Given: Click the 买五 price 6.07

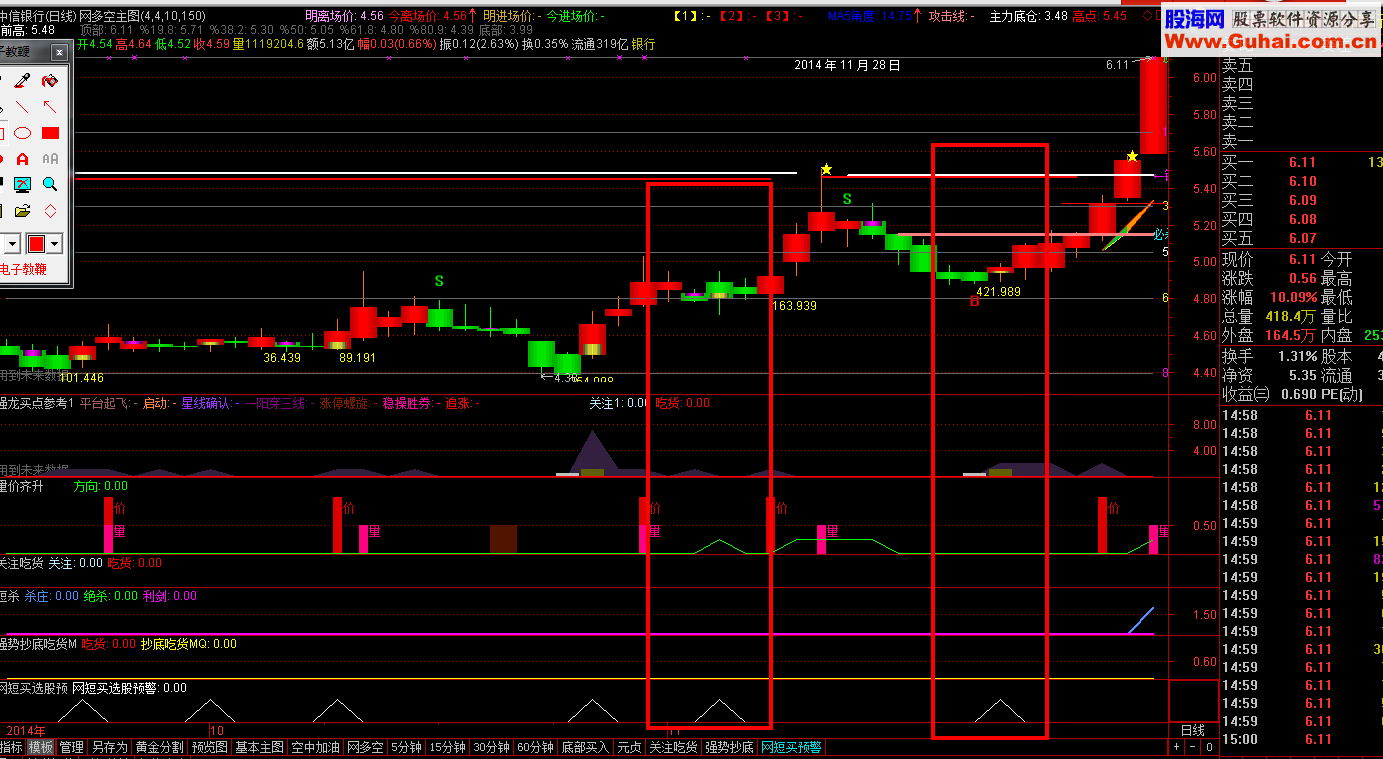Looking at the screenshot, I should [1303, 238].
